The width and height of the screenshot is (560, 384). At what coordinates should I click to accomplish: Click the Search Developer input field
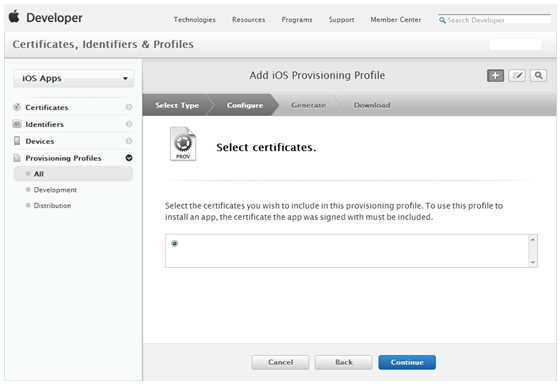click(x=494, y=20)
